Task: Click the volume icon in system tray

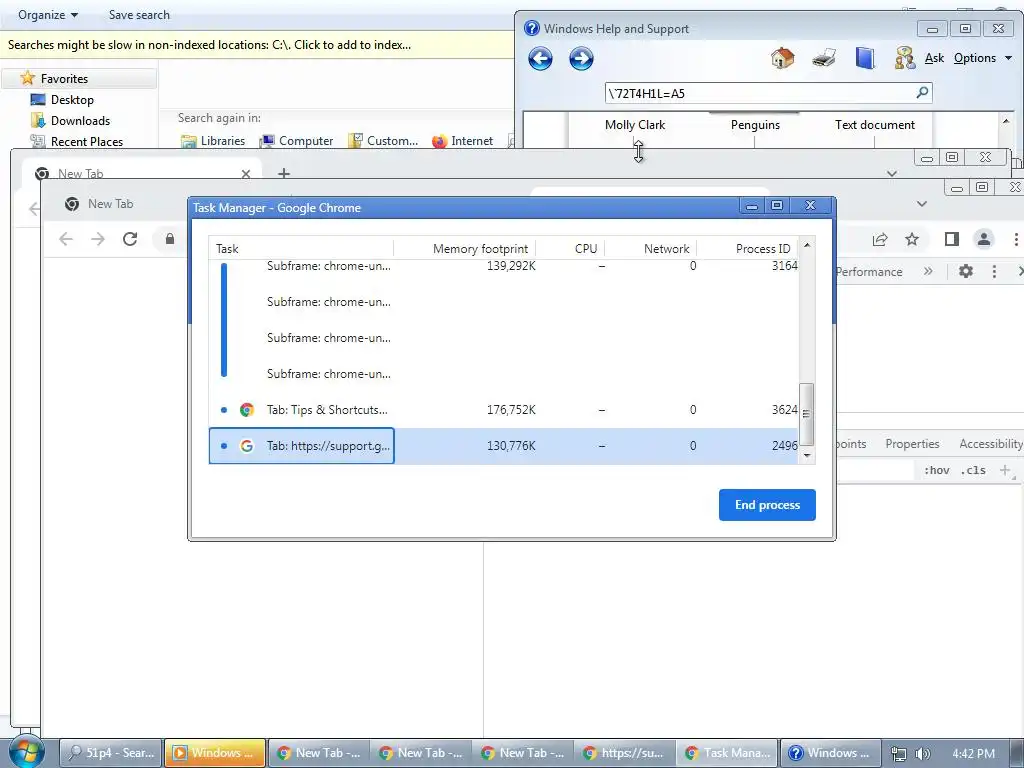Action: point(923,754)
